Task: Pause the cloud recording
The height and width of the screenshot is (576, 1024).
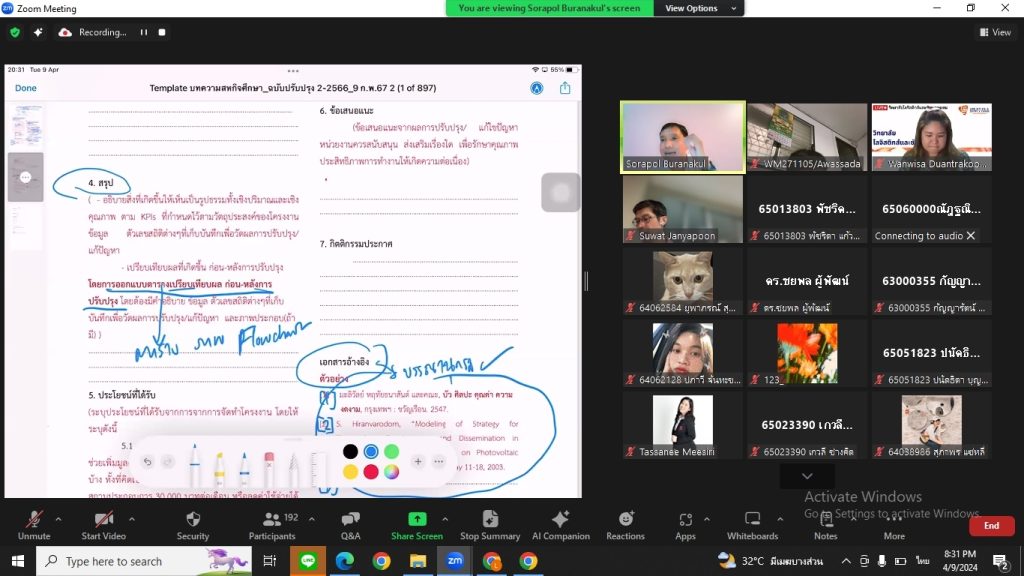Action: 144,32
